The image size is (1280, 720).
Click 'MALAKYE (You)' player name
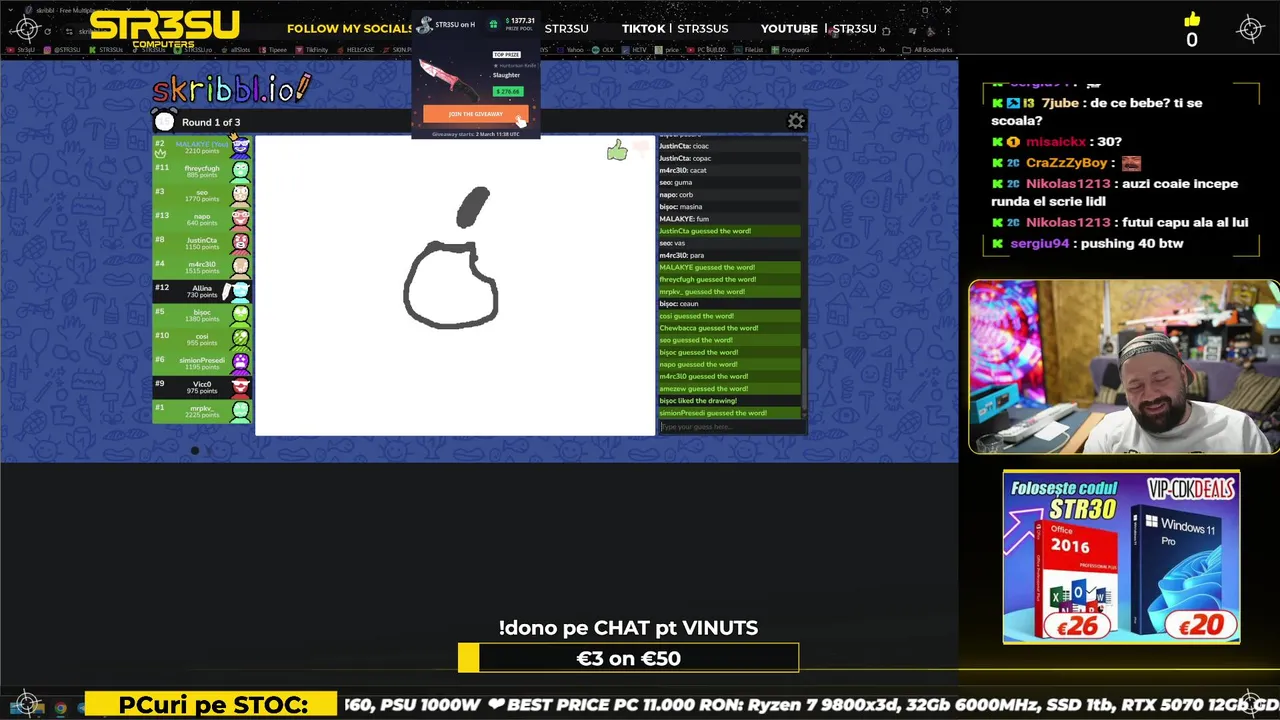[x=202, y=144]
